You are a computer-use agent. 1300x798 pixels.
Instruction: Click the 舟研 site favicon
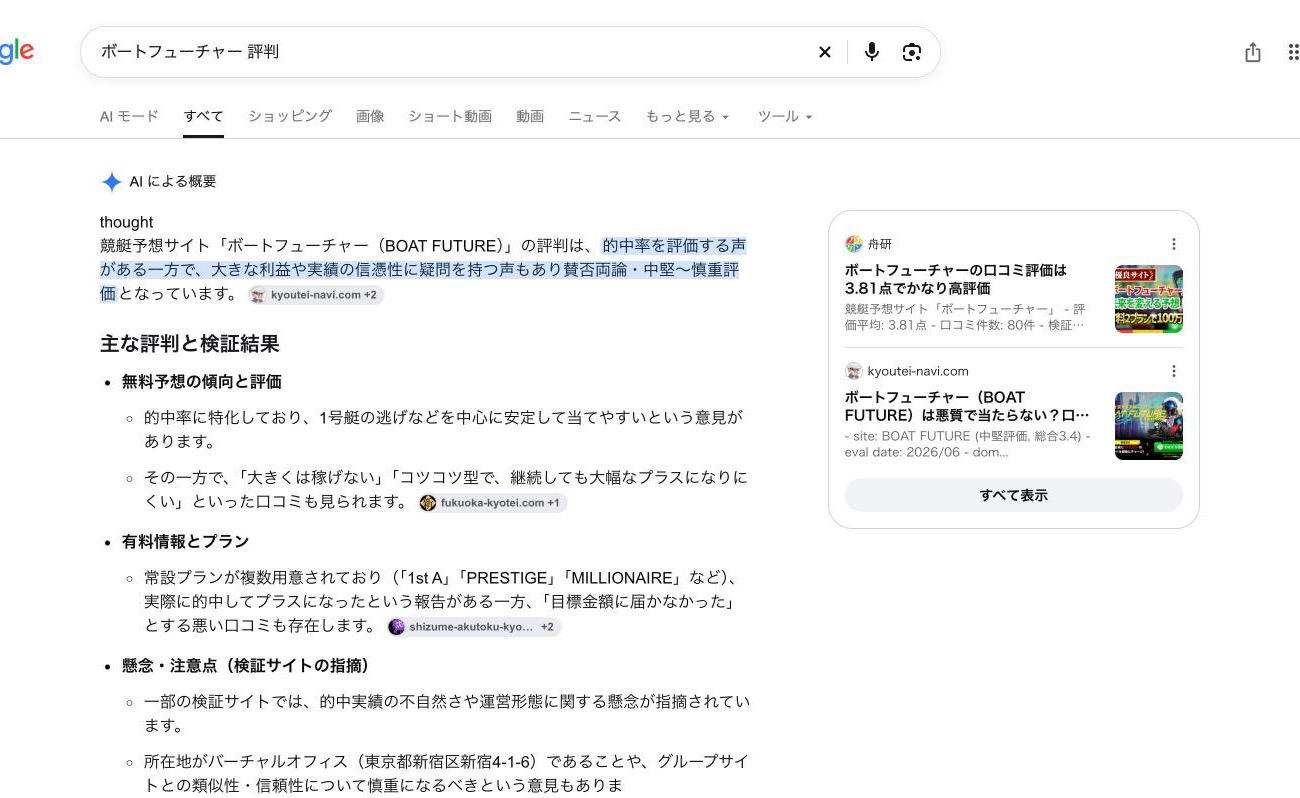(x=853, y=244)
